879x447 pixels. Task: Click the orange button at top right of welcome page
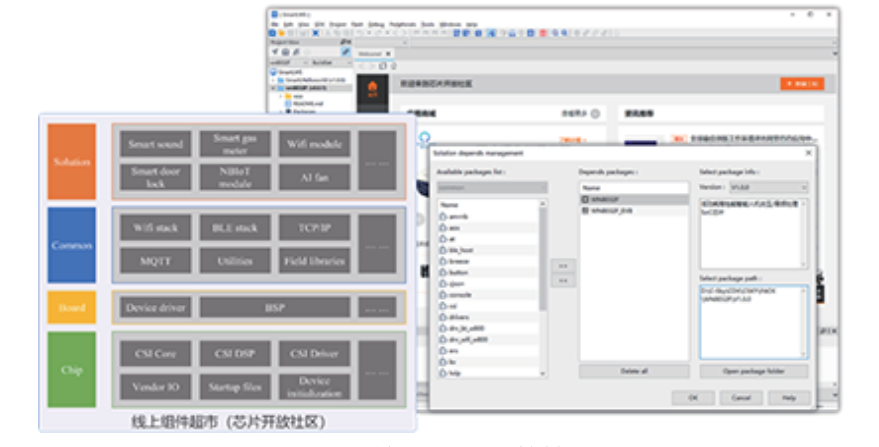tap(802, 84)
